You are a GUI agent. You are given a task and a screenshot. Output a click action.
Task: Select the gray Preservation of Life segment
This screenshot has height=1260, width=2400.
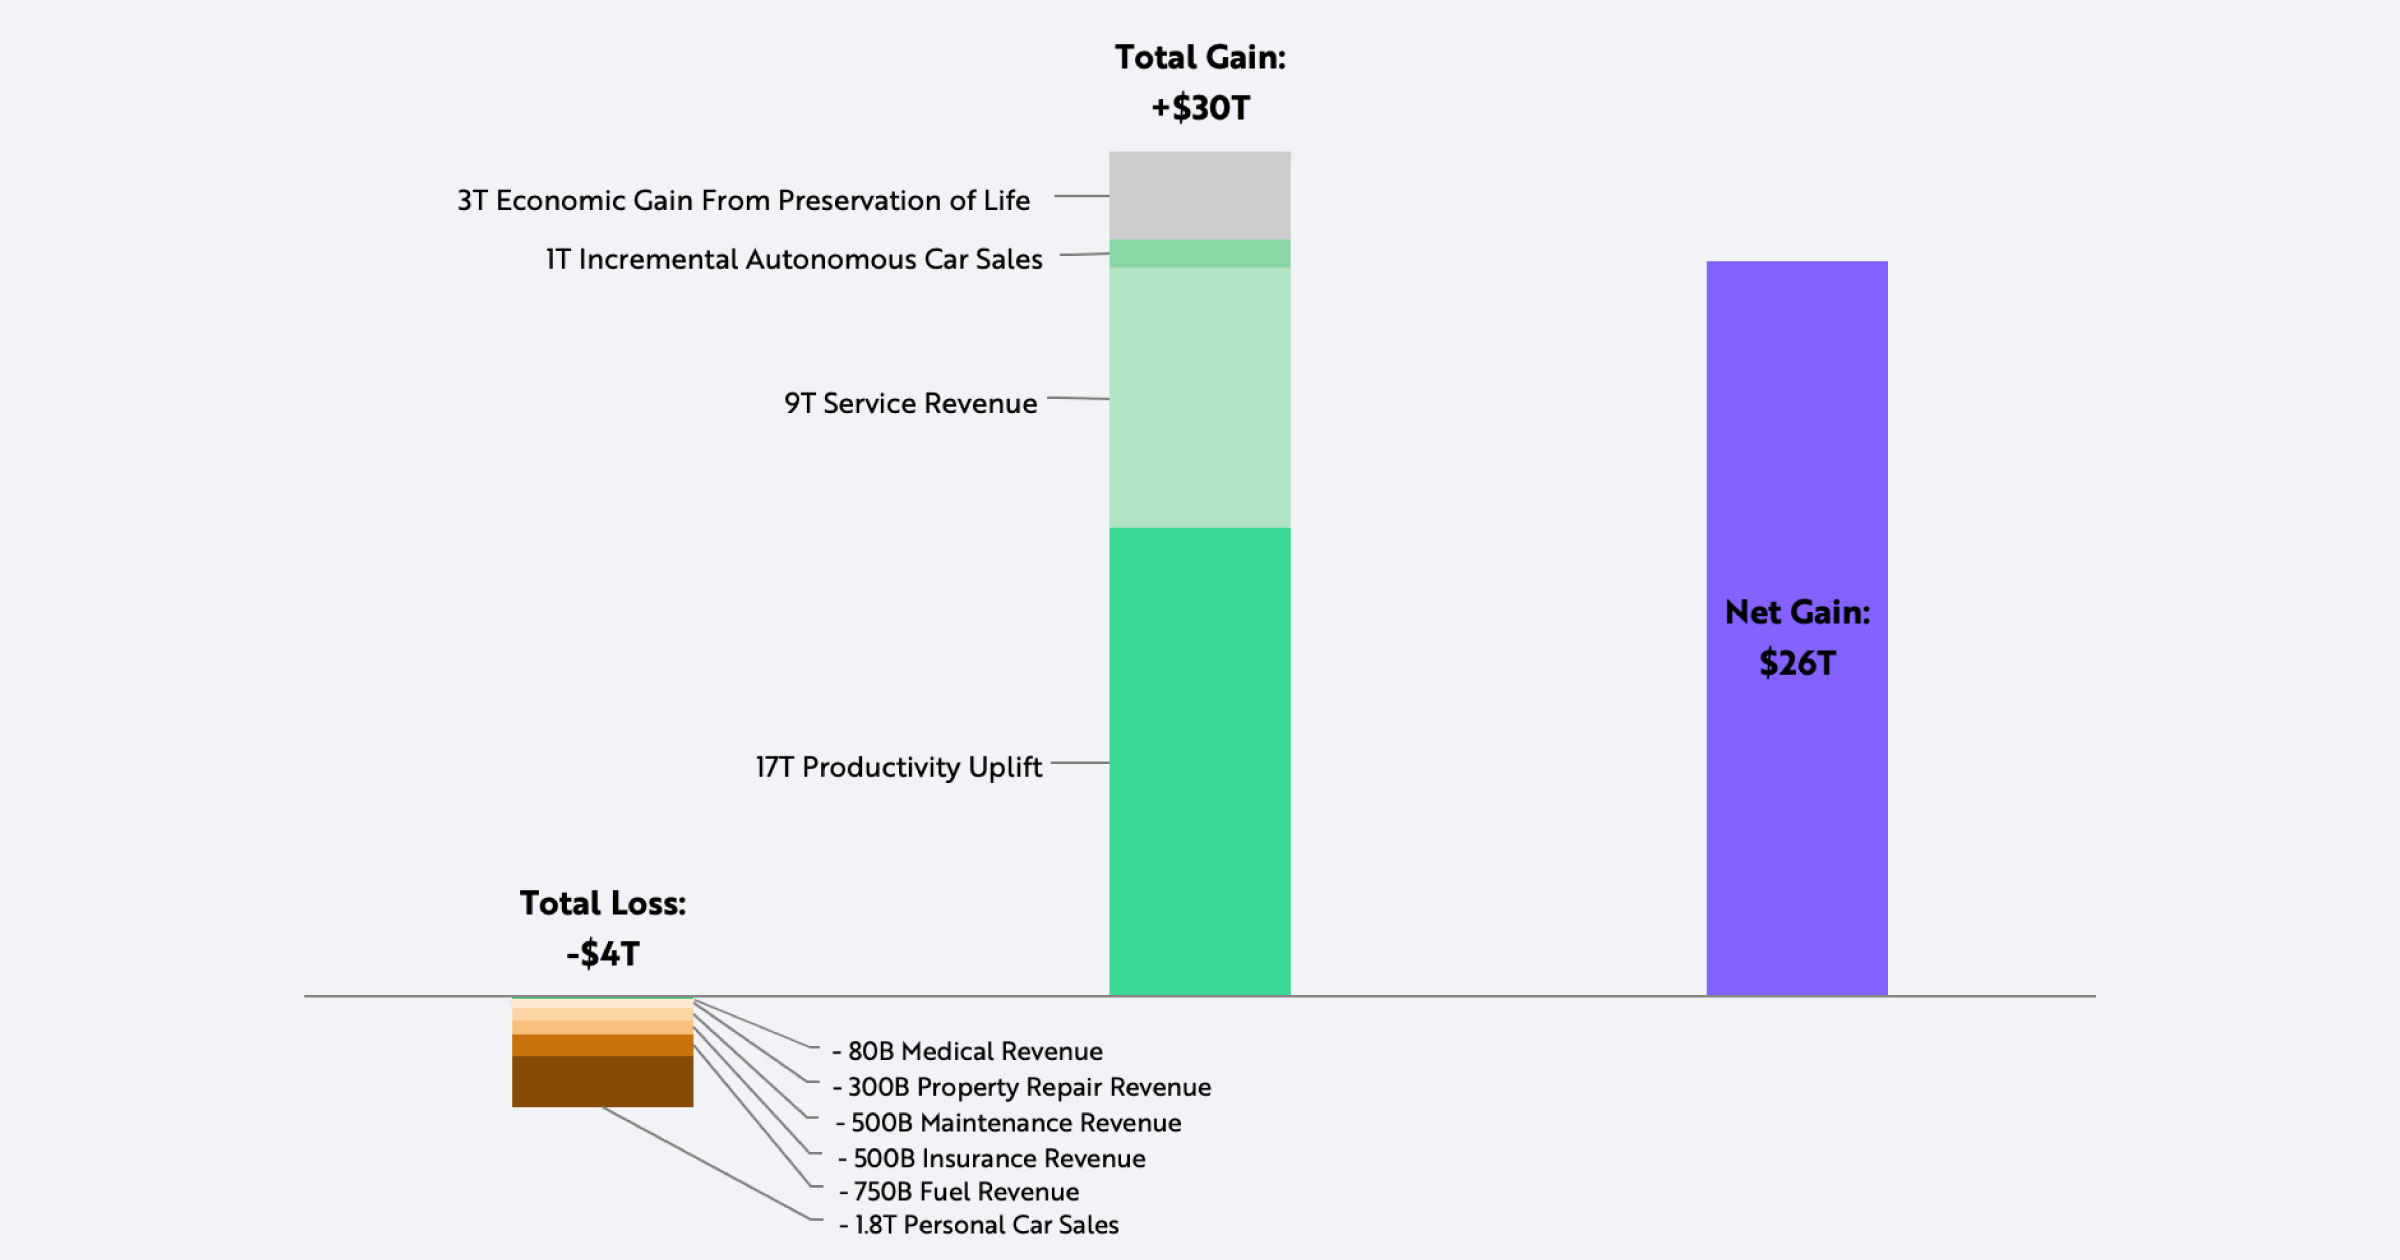(1199, 195)
